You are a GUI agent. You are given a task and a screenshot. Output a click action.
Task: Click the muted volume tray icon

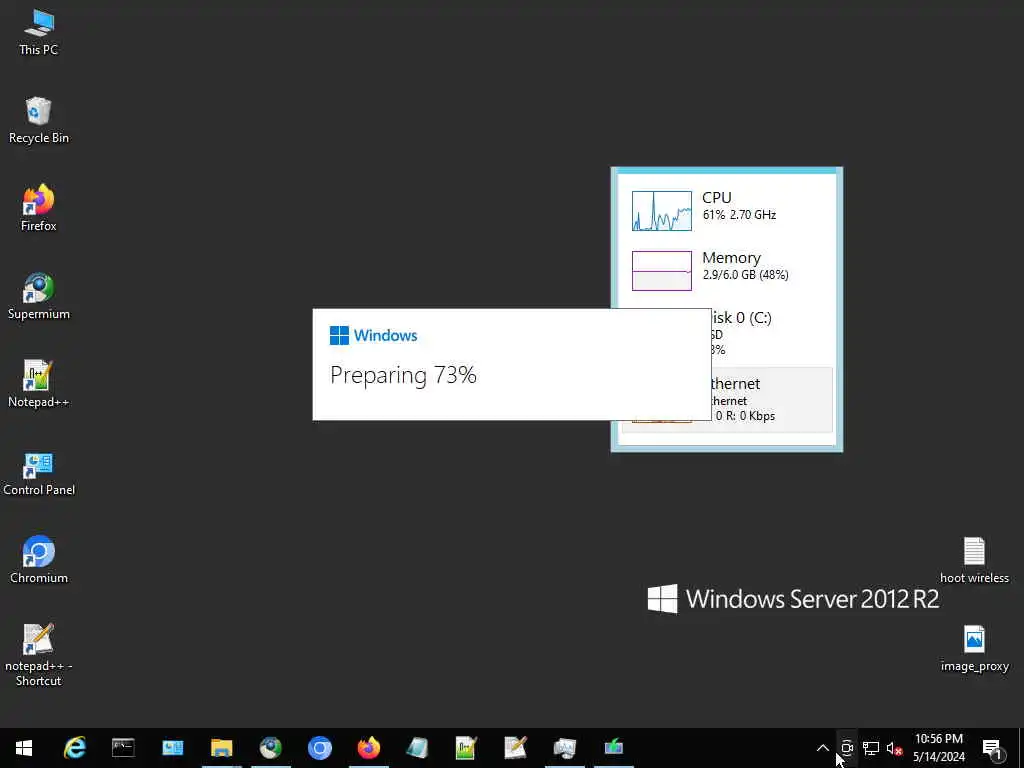pos(894,748)
